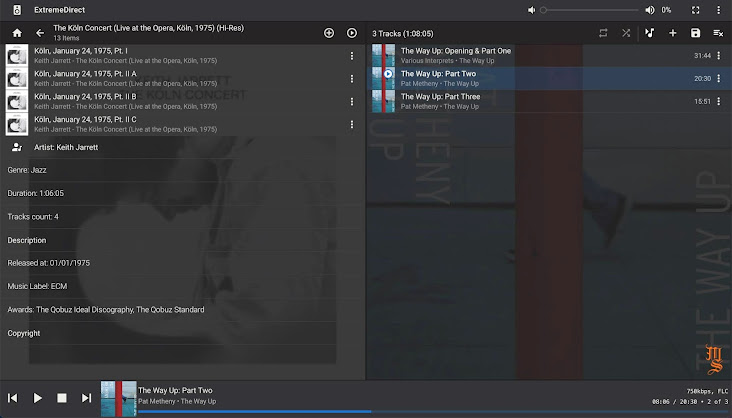Click the Opening & Part One cover thumbnail

click(x=383, y=56)
